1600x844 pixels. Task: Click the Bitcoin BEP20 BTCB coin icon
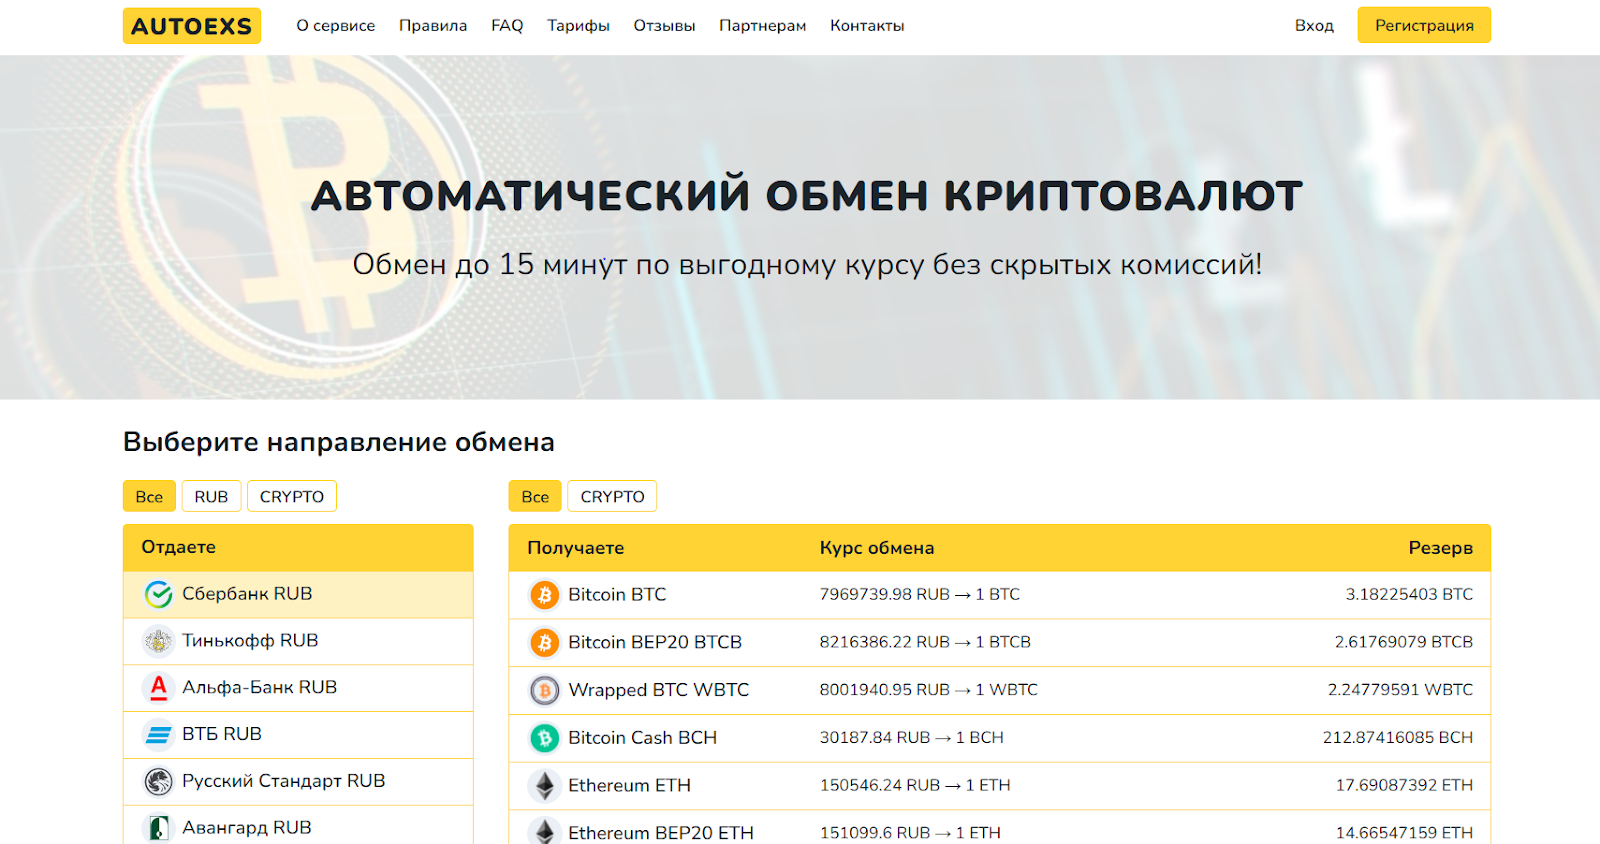pyautogui.click(x=544, y=642)
